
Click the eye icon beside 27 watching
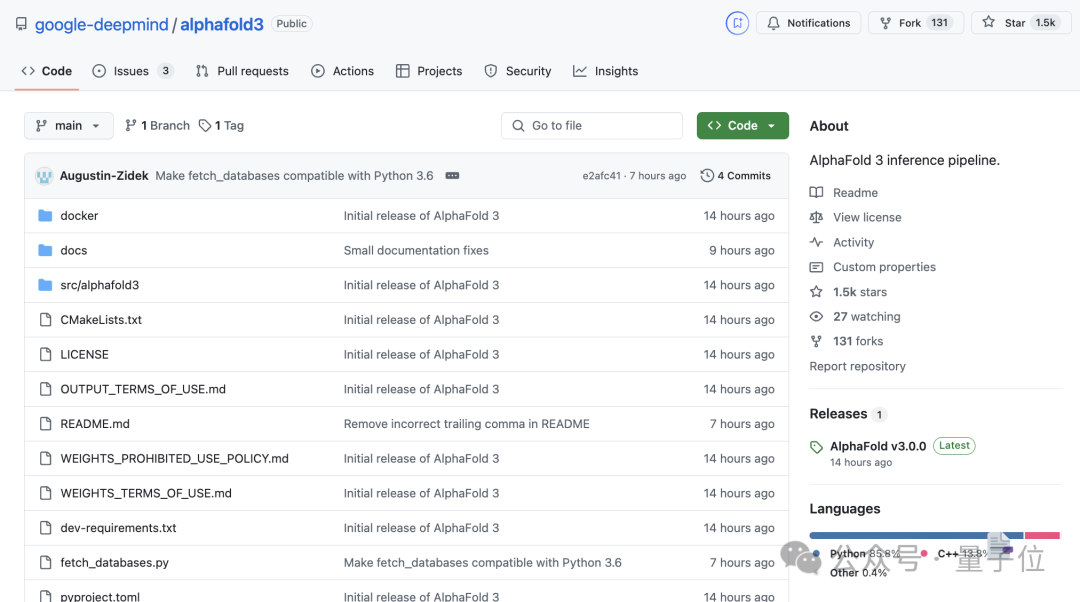(x=816, y=316)
